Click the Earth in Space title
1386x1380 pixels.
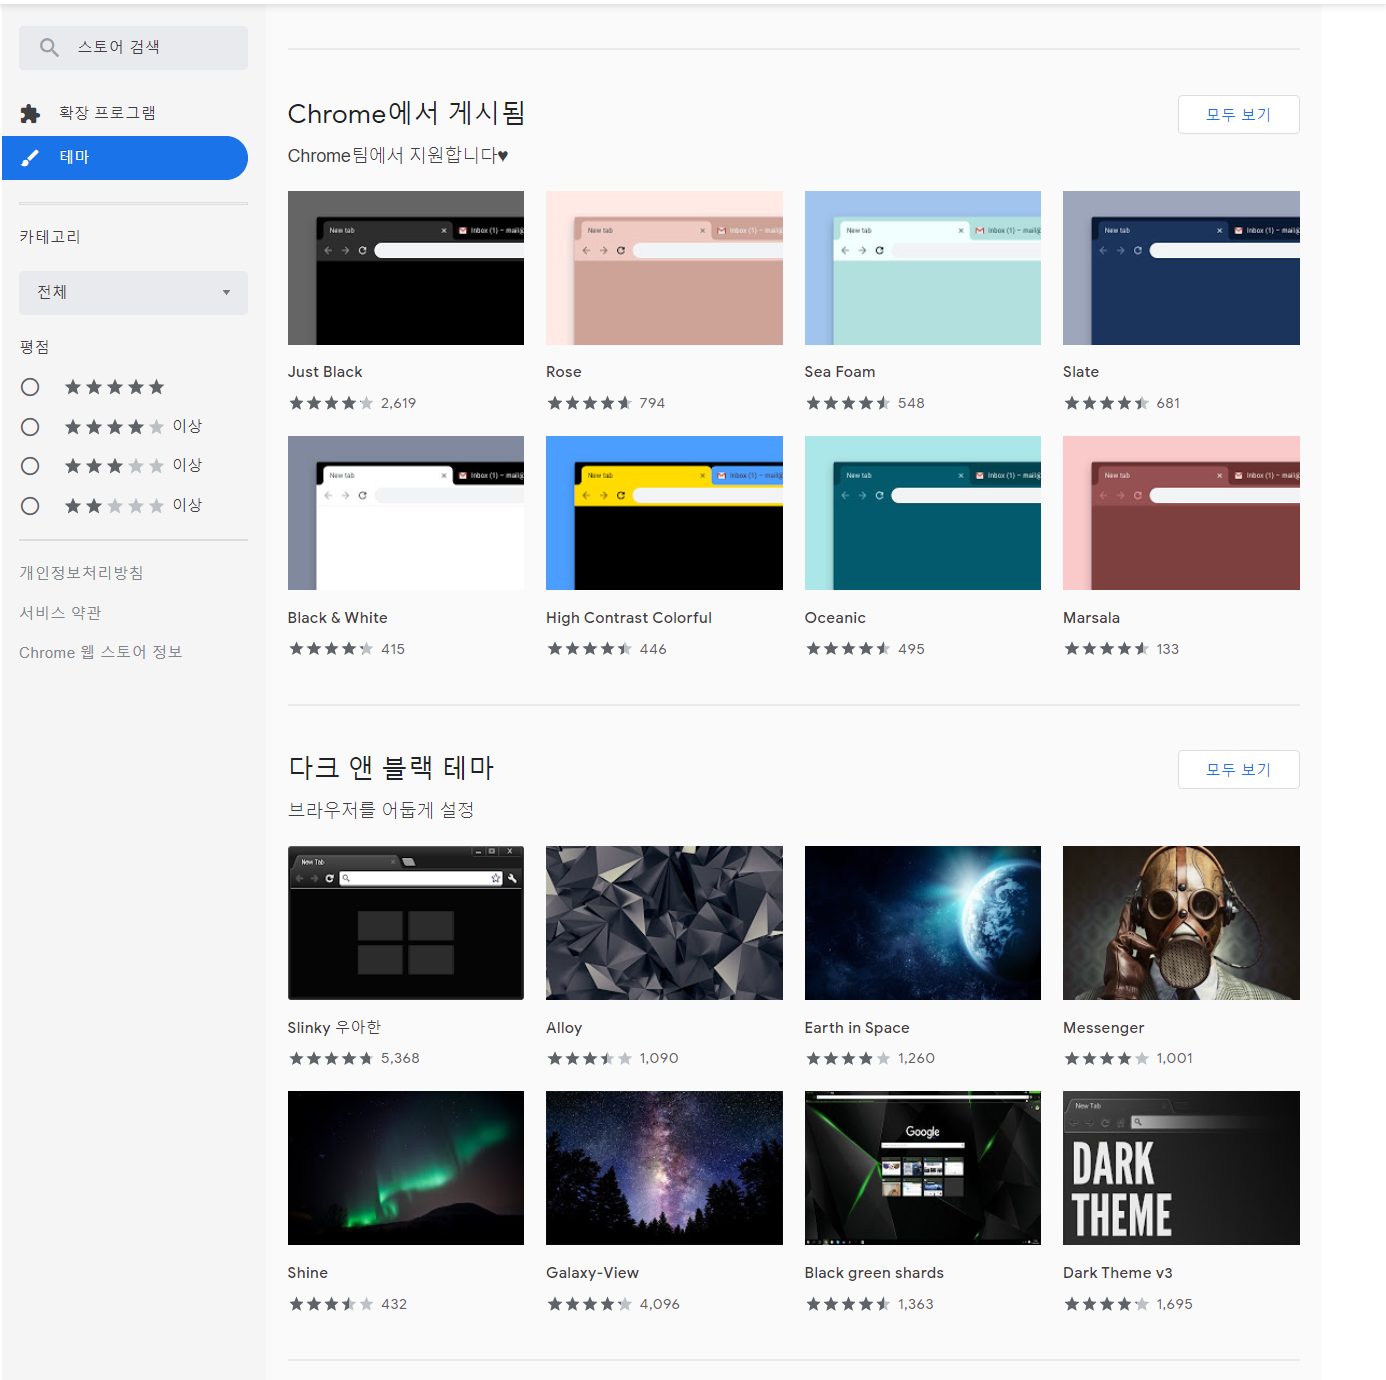(857, 1028)
